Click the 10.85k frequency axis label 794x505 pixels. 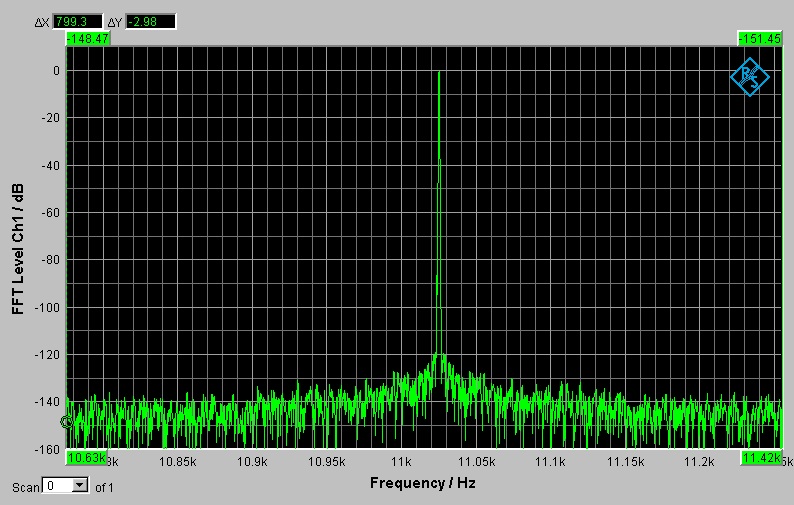pyautogui.click(x=177, y=462)
